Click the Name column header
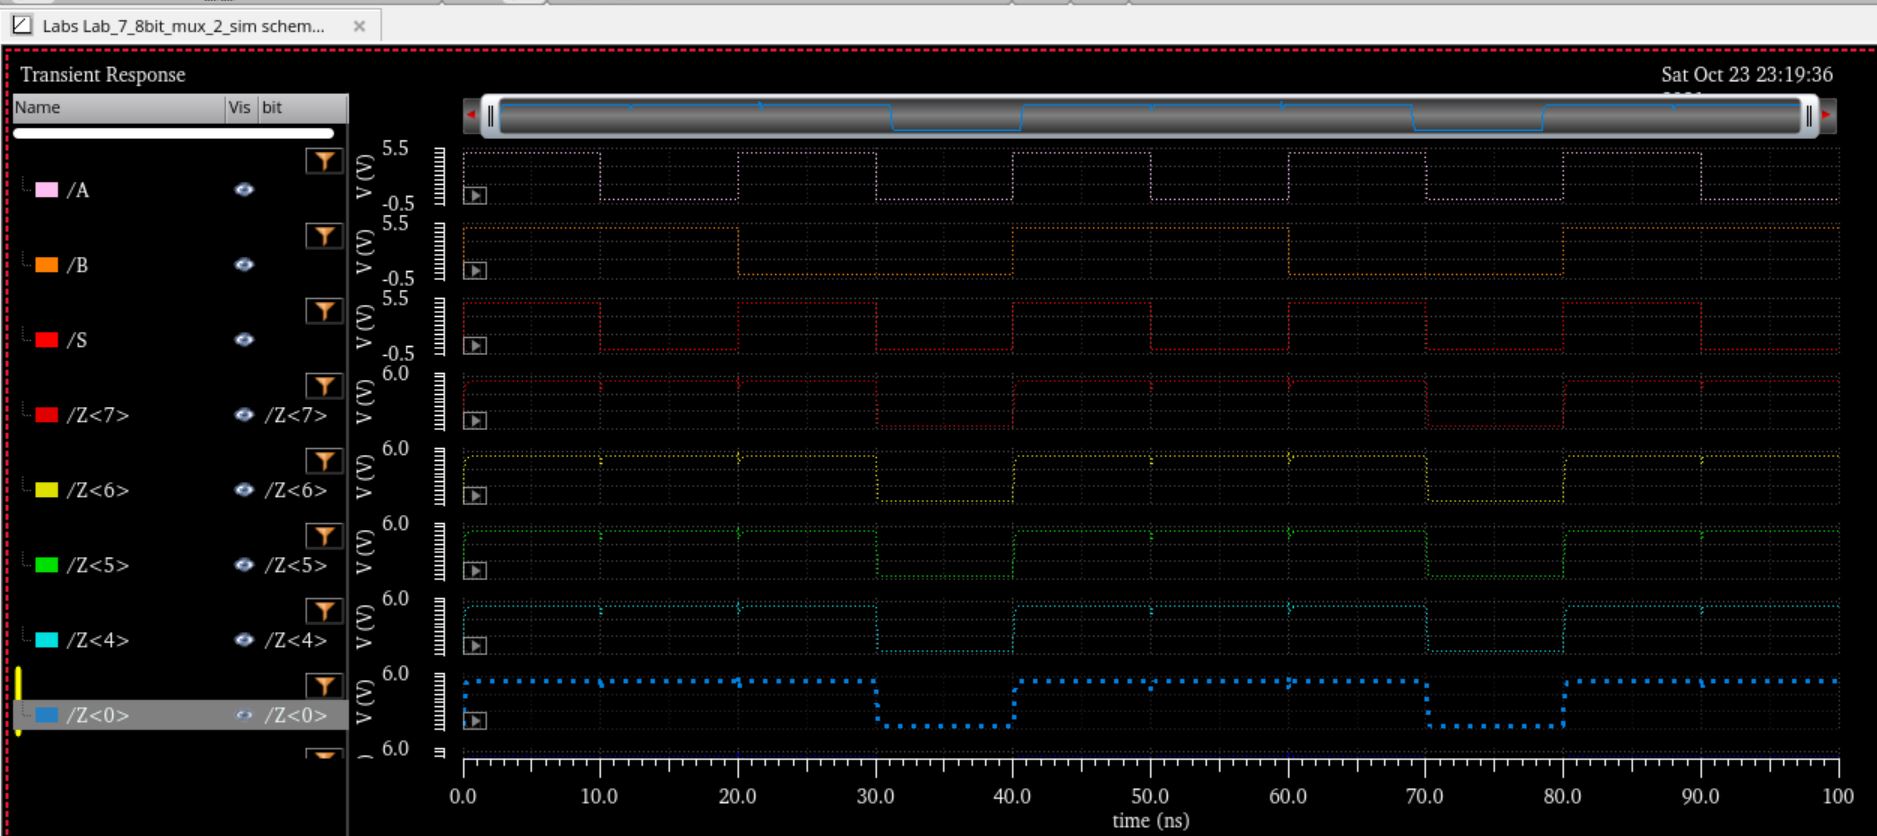Image resolution: width=1877 pixels, height=836 pixels. 120,108
